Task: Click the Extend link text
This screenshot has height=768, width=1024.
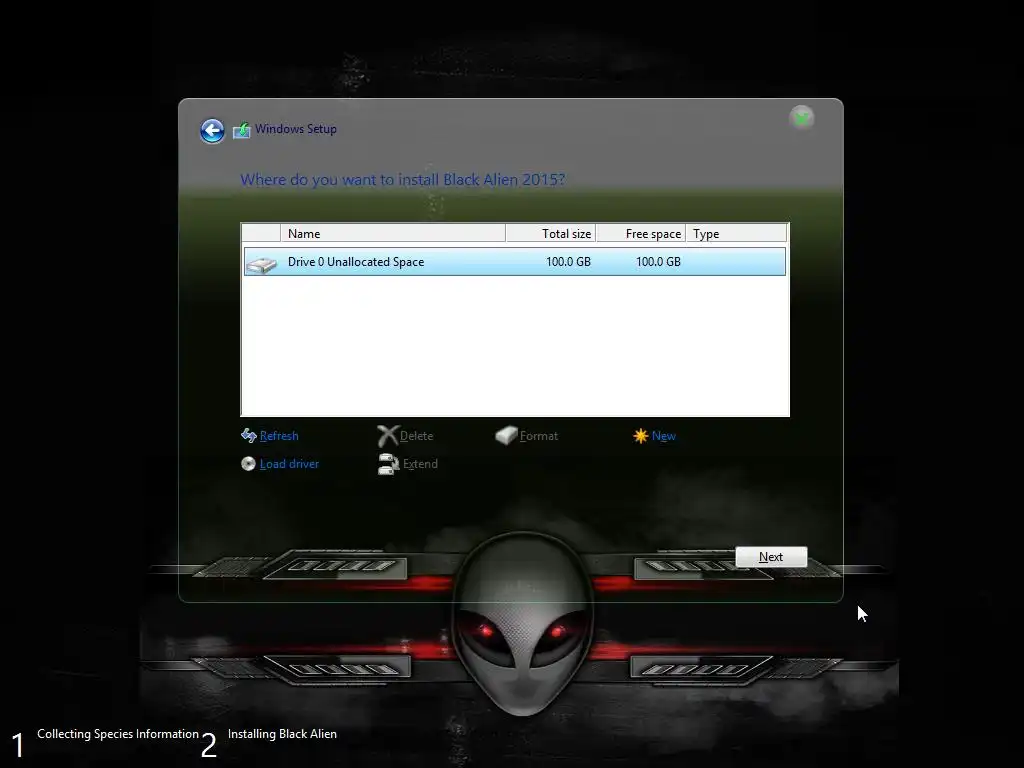Action: coord(420,464)
